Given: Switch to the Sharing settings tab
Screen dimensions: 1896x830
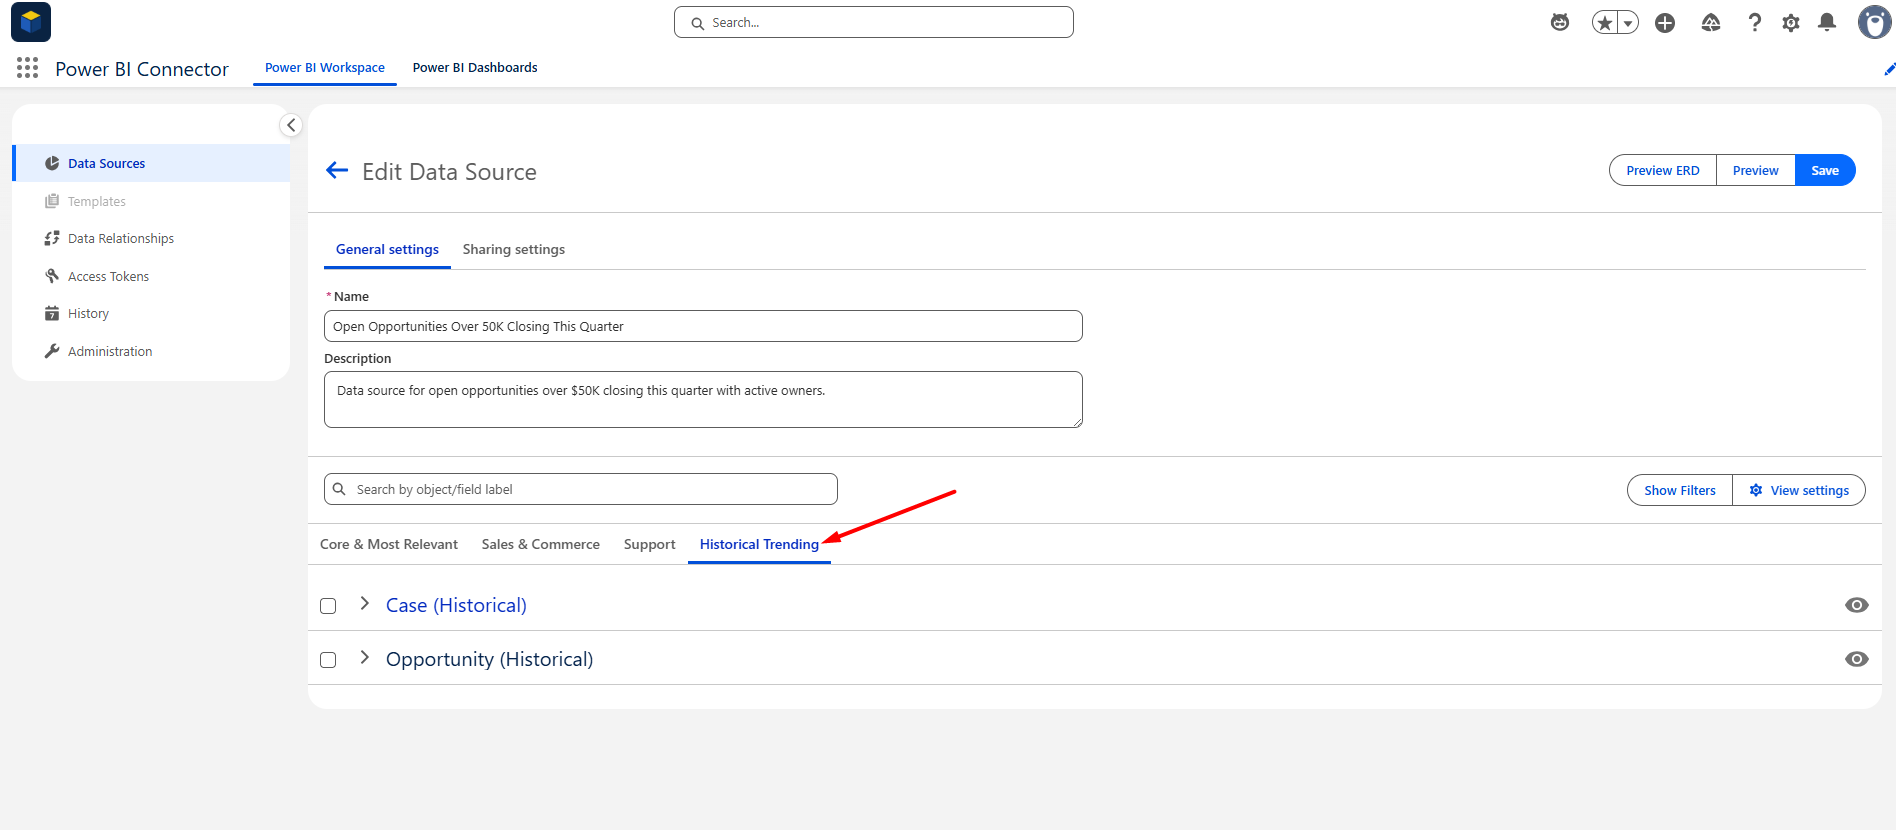Looking at the screenshot, I should (x=514, y=249).
